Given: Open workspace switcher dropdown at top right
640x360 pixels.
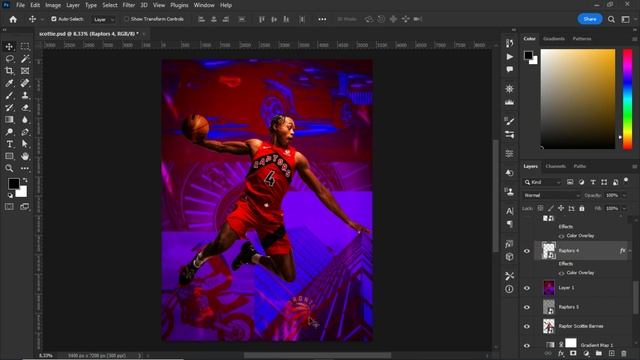Looking at the screenshot, I should (x=625, y=19).
